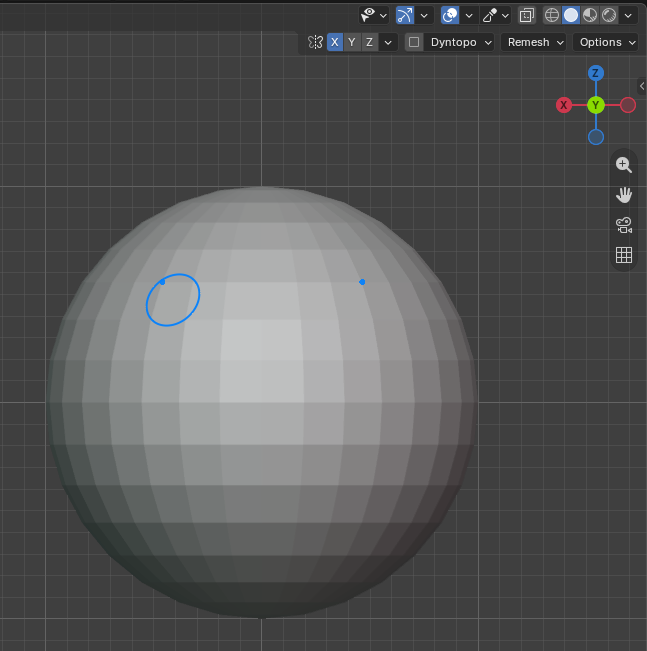Open the gizmo options dropdown arrow

(x=424, y=16)
